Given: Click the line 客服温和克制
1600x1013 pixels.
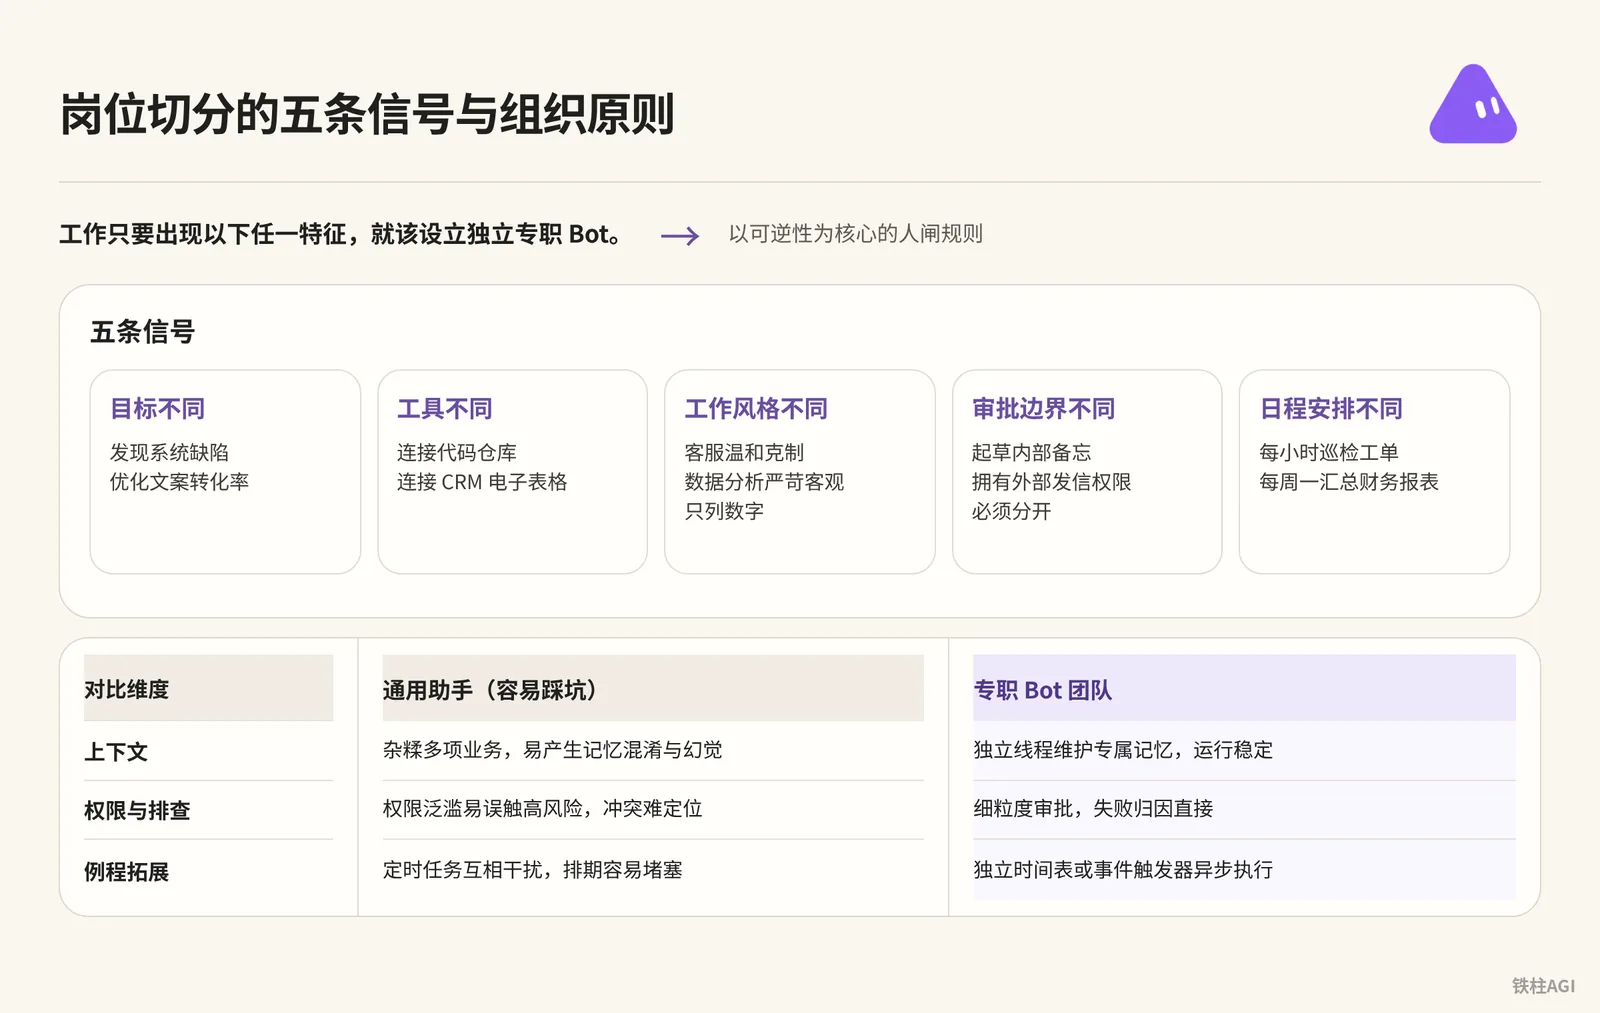Looking at the screenshot, I should (744, 453).
